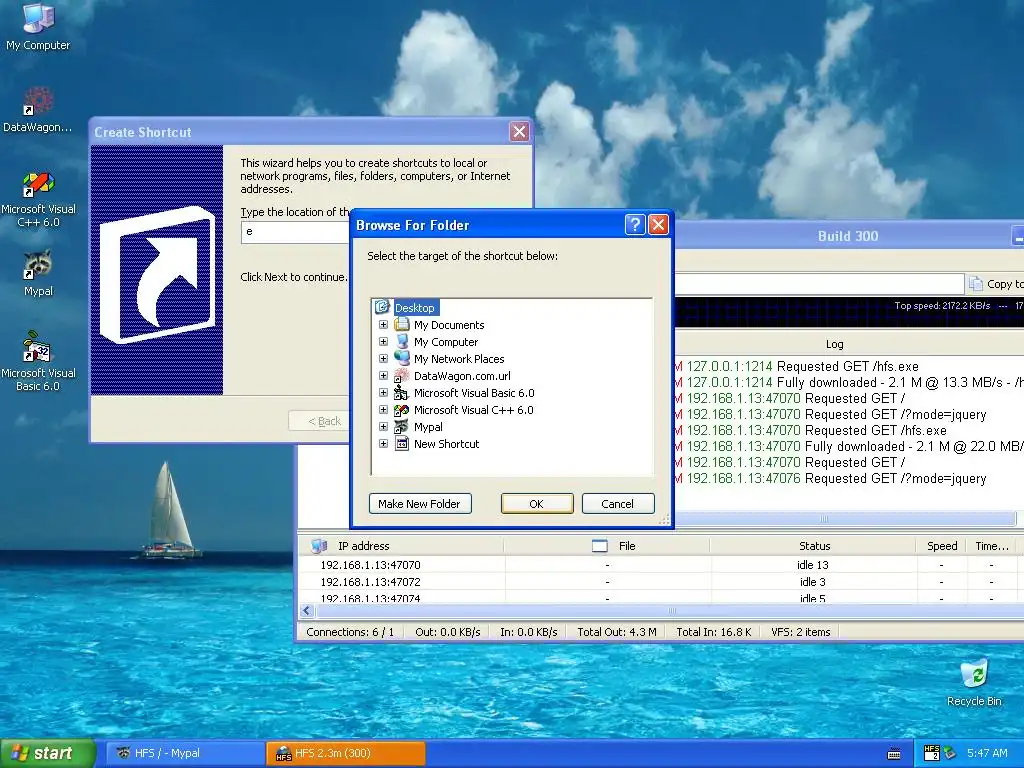Image resolution: width=1024 pixels, height=768 pixels.
Task: Click log line 'Requested GET /?mode=jquery' from 47076
Action: [895, 479]
